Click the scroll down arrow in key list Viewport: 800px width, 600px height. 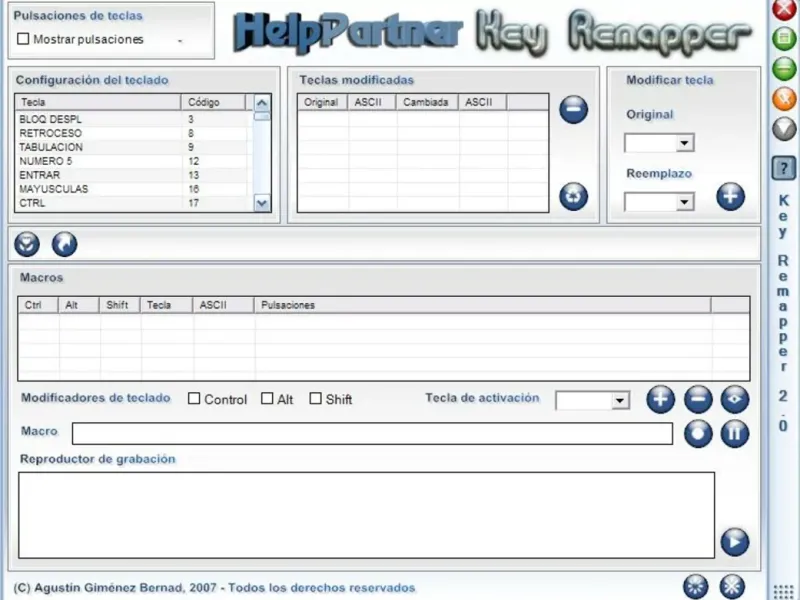[262, 204]
